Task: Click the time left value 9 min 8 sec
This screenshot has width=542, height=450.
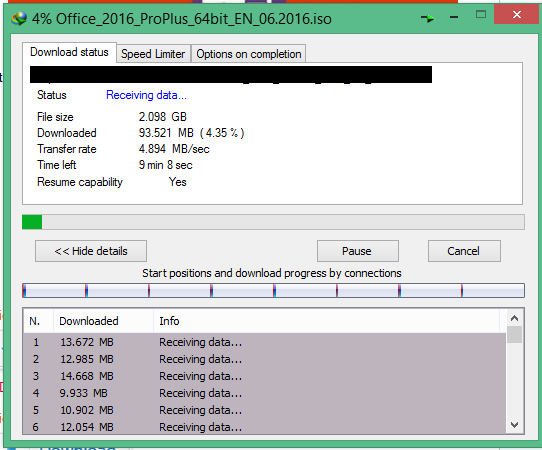Action: tap(166, 165)
